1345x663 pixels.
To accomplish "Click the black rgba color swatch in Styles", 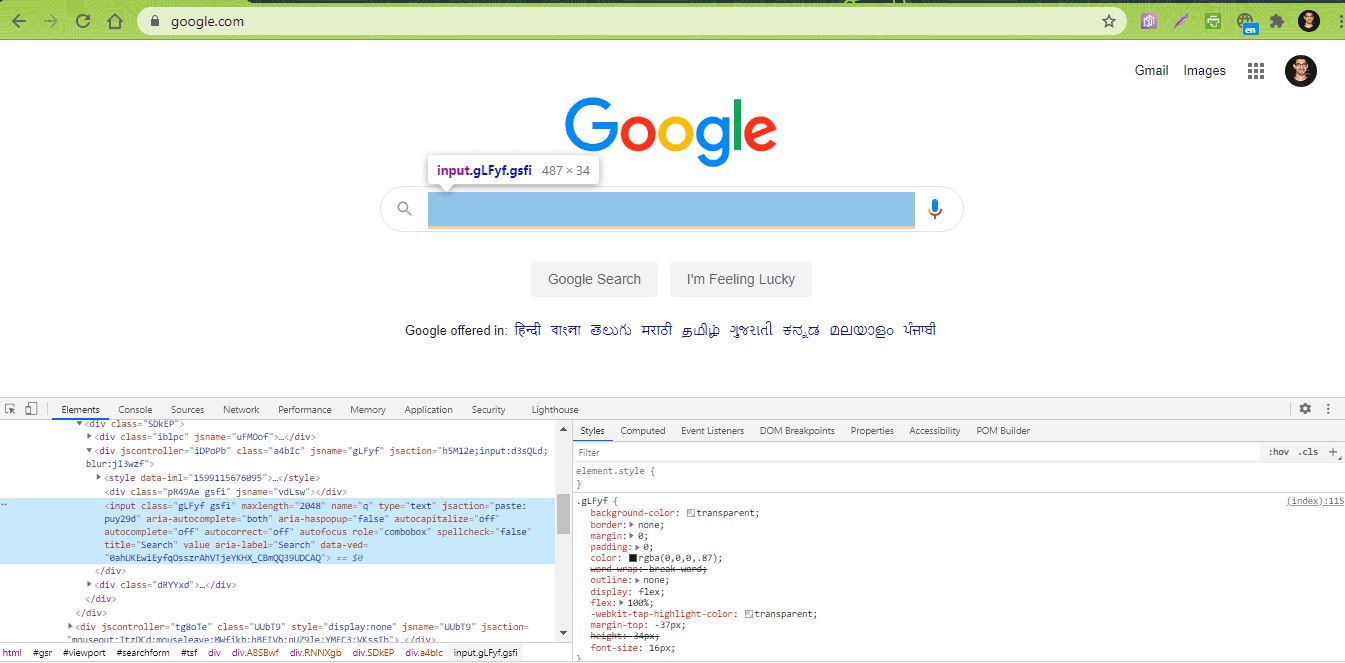I will [x=633, y=557].
